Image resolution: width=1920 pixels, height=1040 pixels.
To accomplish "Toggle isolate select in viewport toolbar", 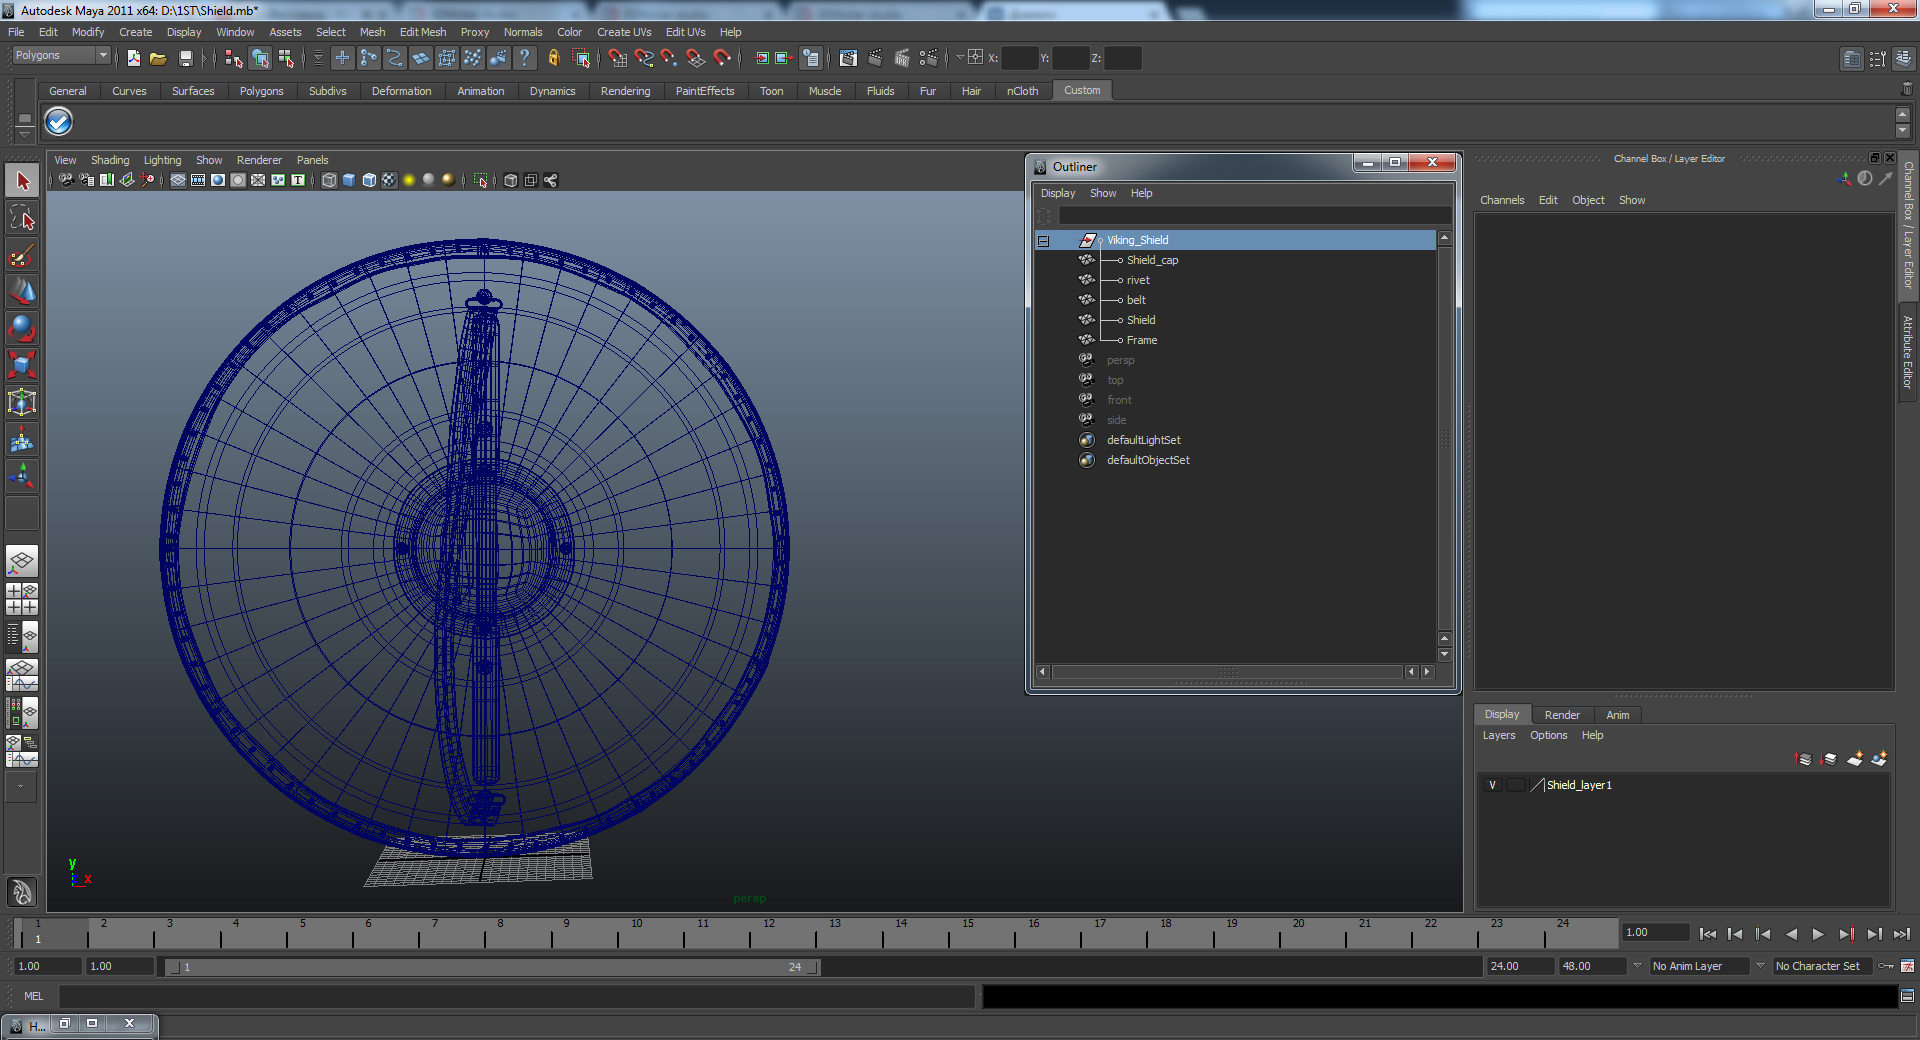I will point(481,180).
